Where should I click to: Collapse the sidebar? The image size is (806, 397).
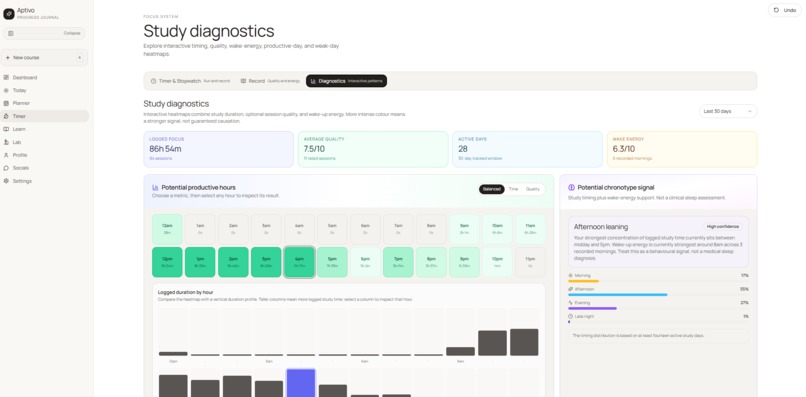44,33
